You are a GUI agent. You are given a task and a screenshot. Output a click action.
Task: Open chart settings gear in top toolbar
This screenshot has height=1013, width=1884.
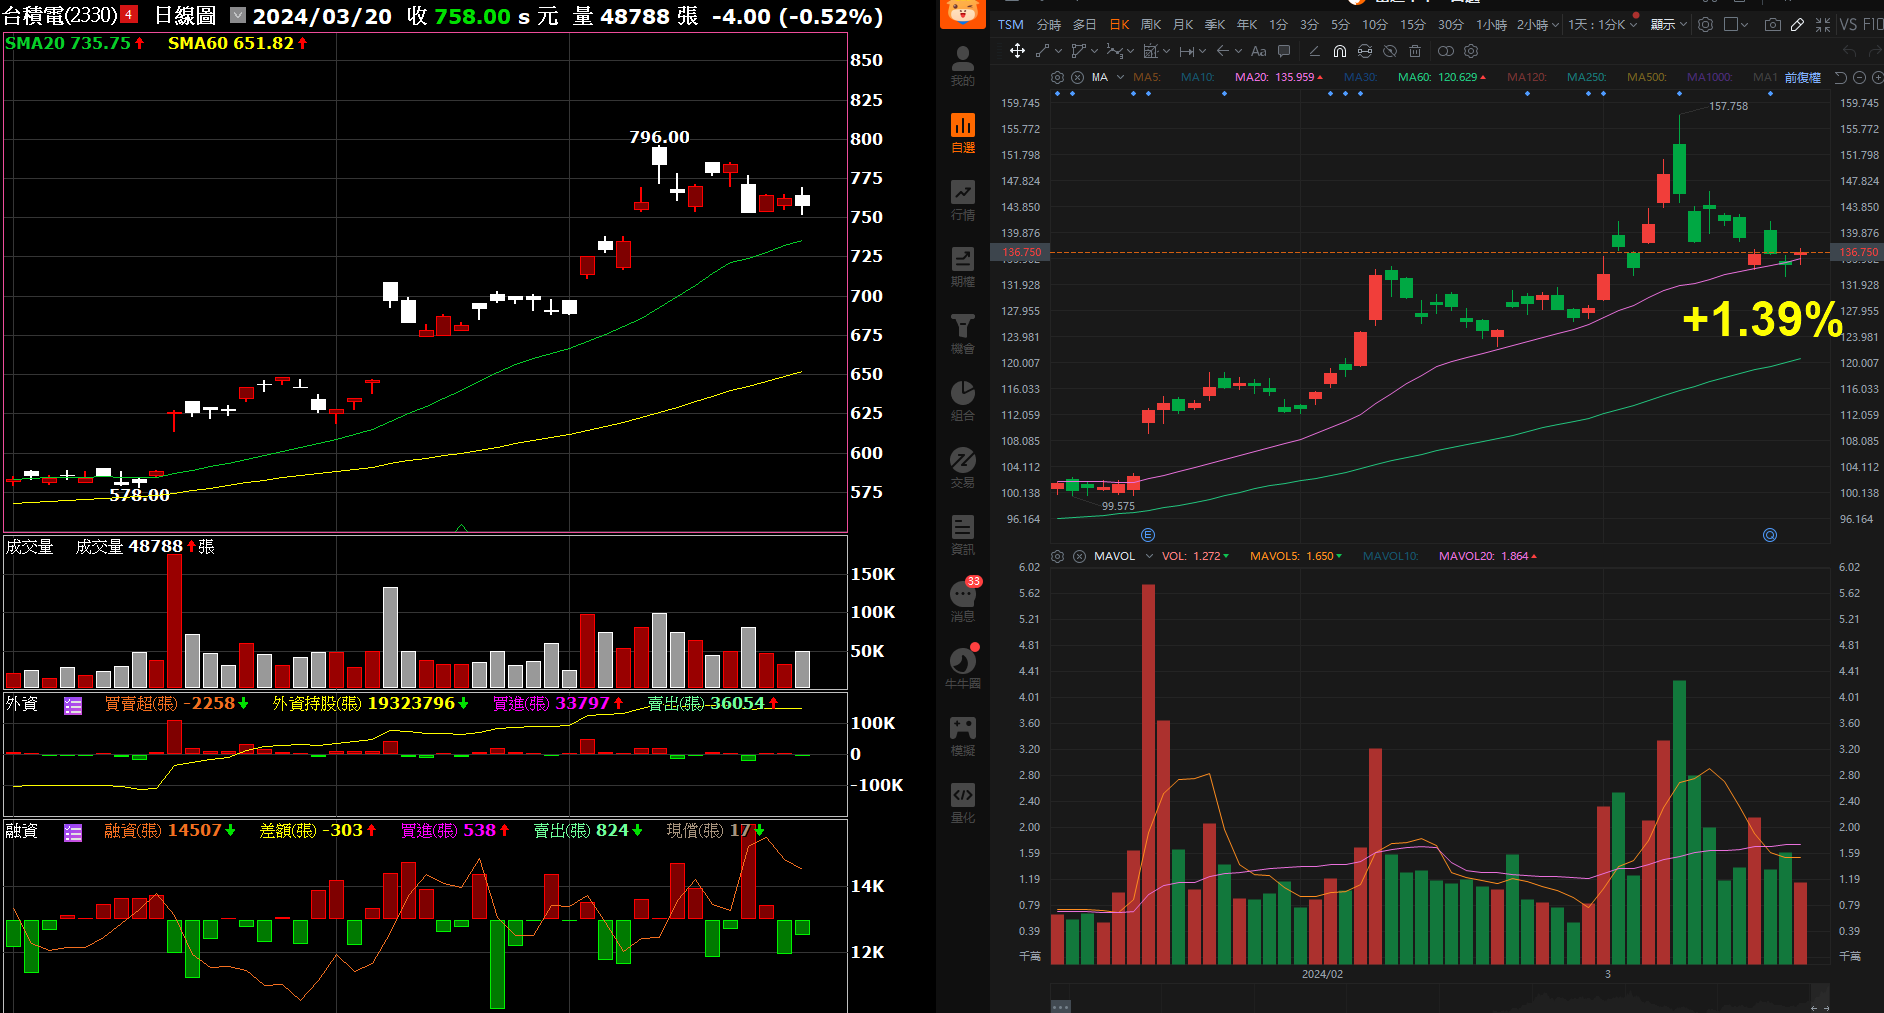pos(1705,24)
